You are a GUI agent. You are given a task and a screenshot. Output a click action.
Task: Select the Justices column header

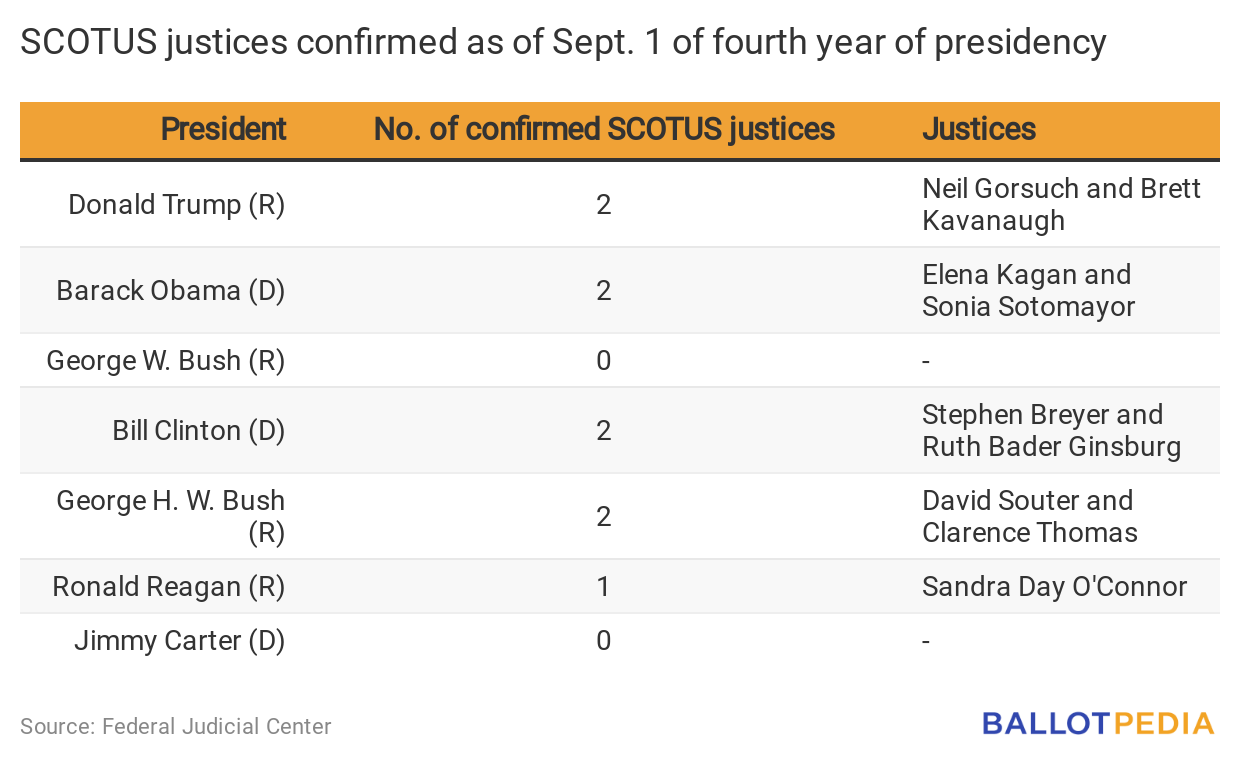(979, 129)
